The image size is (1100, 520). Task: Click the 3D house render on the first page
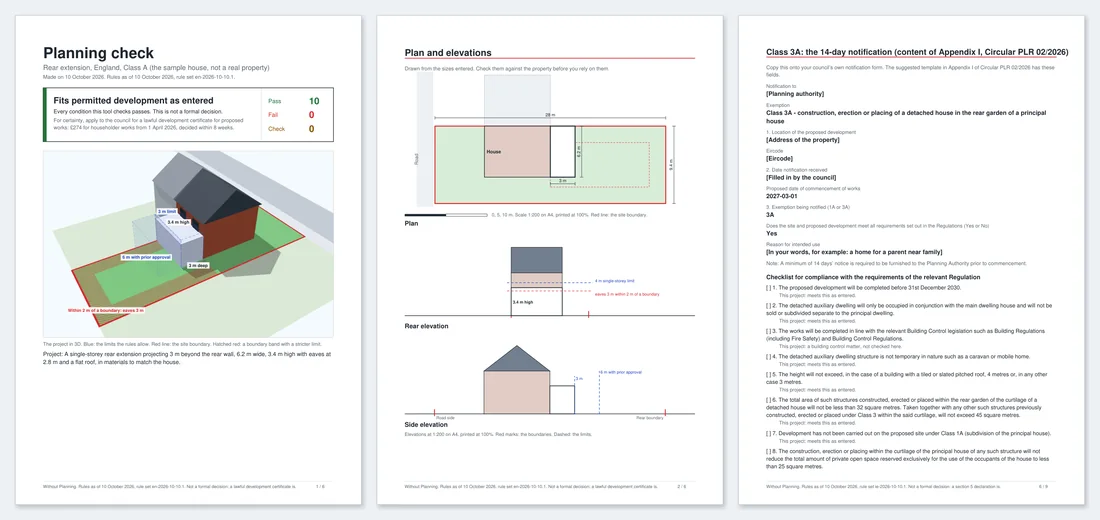tap(188, 244)
